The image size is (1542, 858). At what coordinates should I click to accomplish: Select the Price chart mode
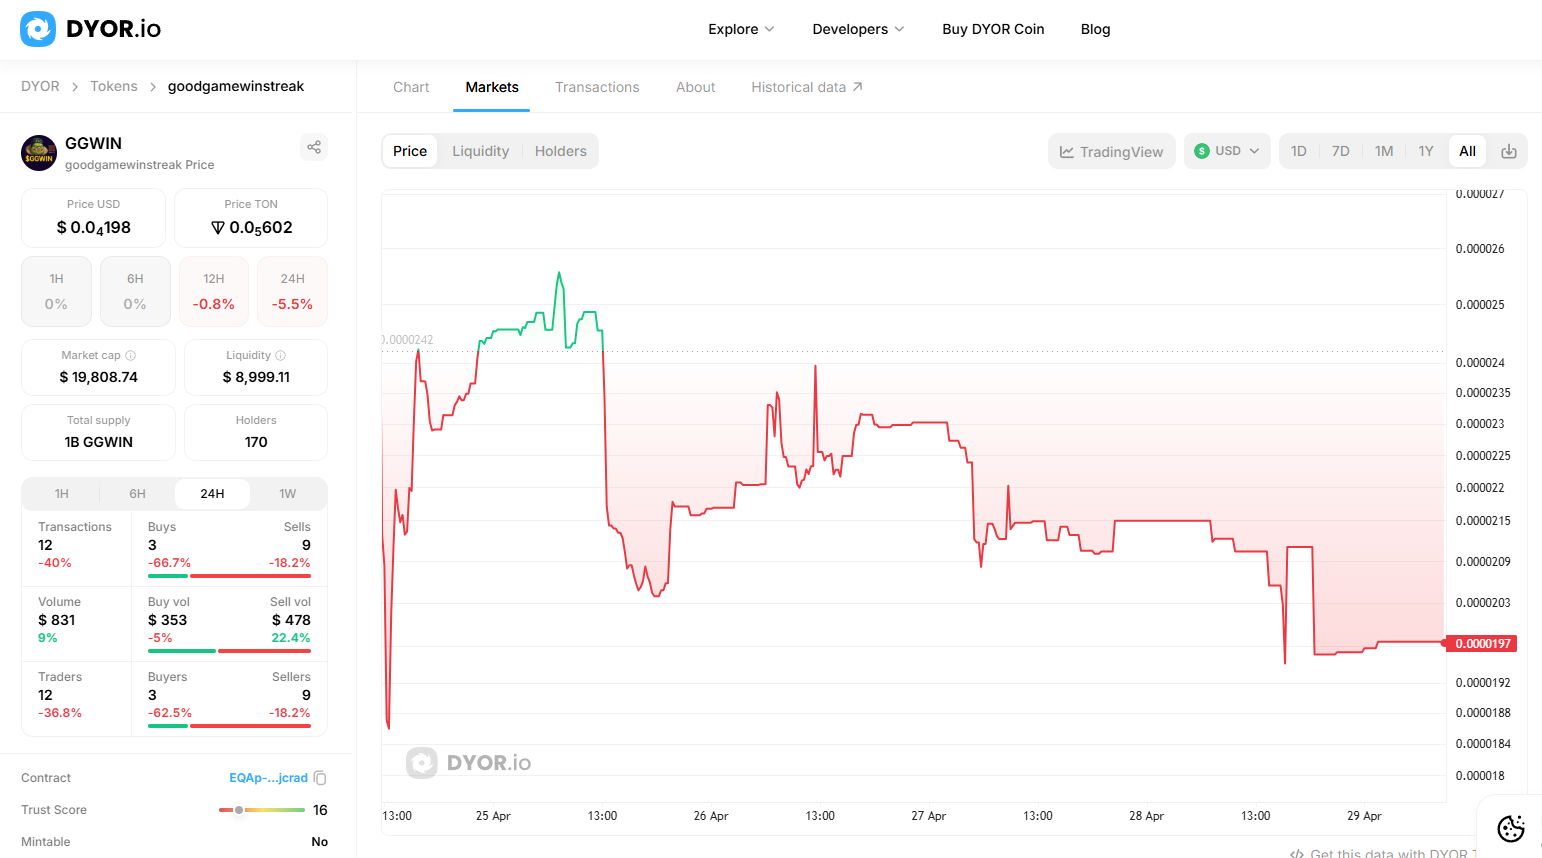coord(410,151)
